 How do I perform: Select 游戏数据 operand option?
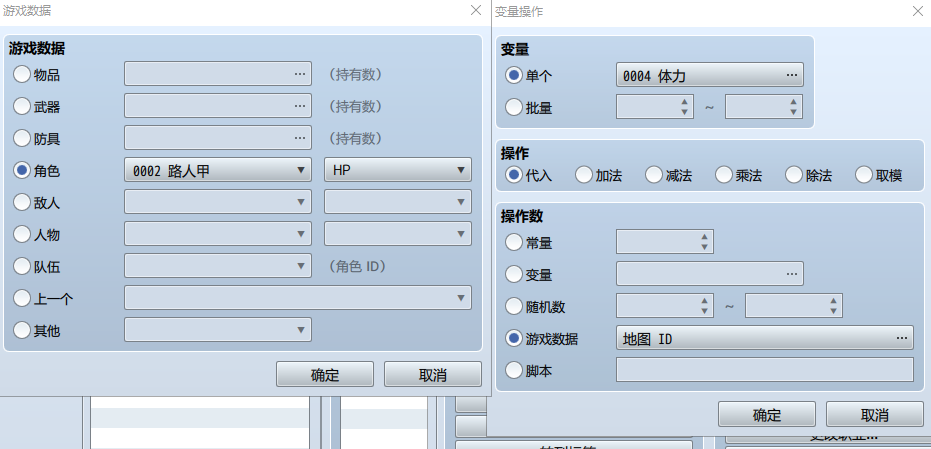514,339
